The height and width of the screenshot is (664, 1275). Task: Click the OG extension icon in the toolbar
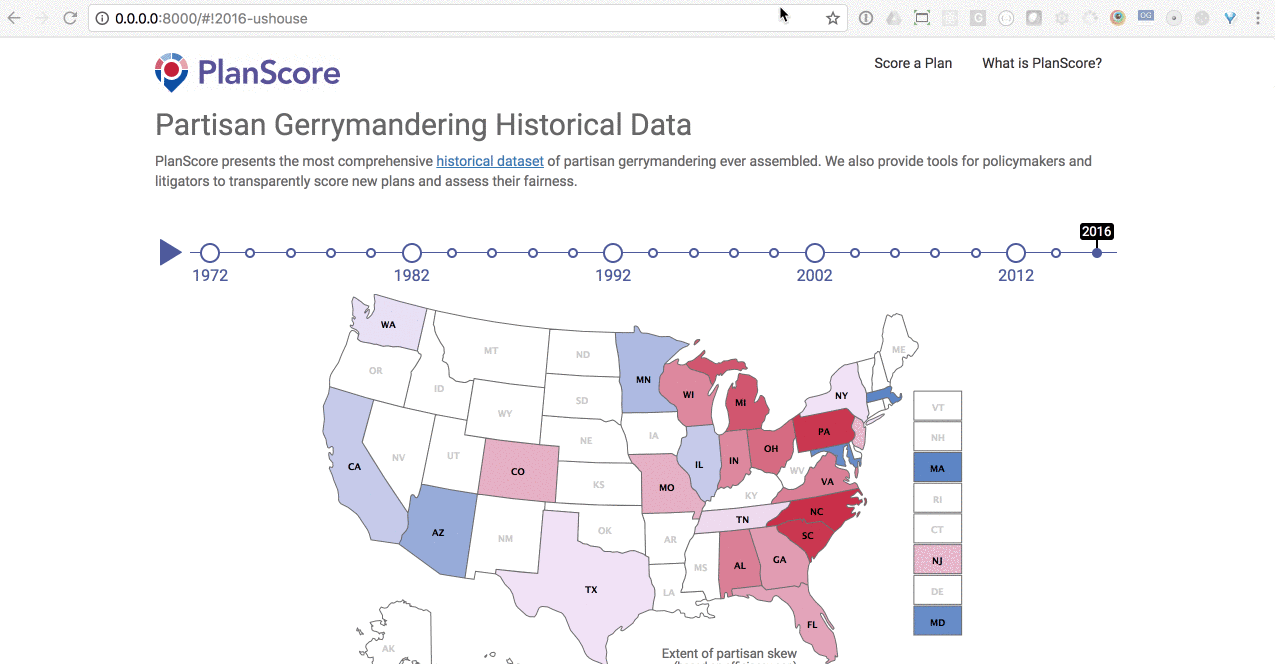(1145, 17)
